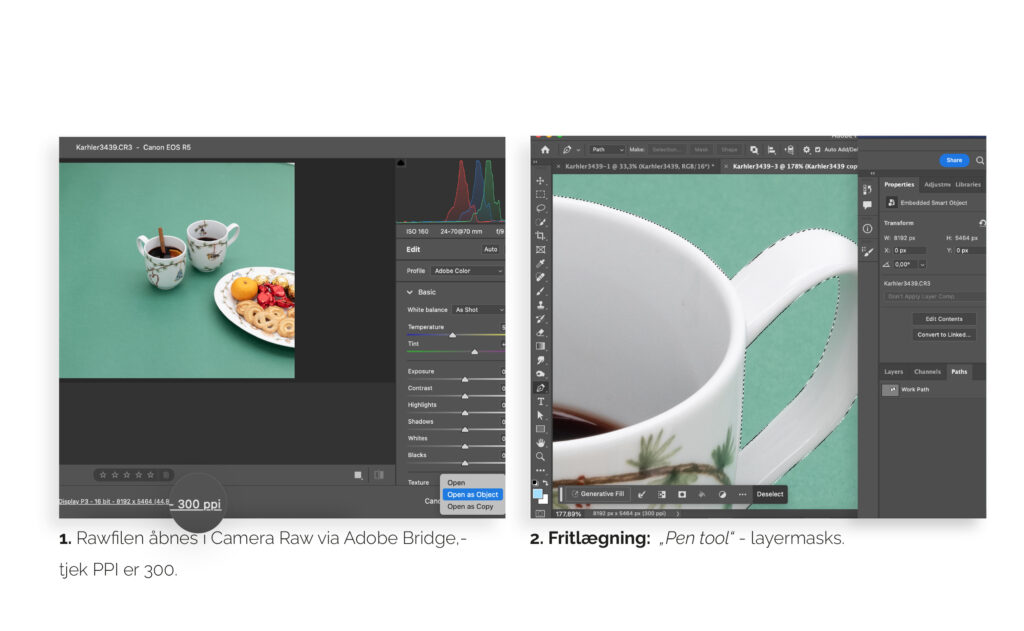Select the Pen tool in the toolbar
The height and width of the screenshot is (631, 1024).
541,387
